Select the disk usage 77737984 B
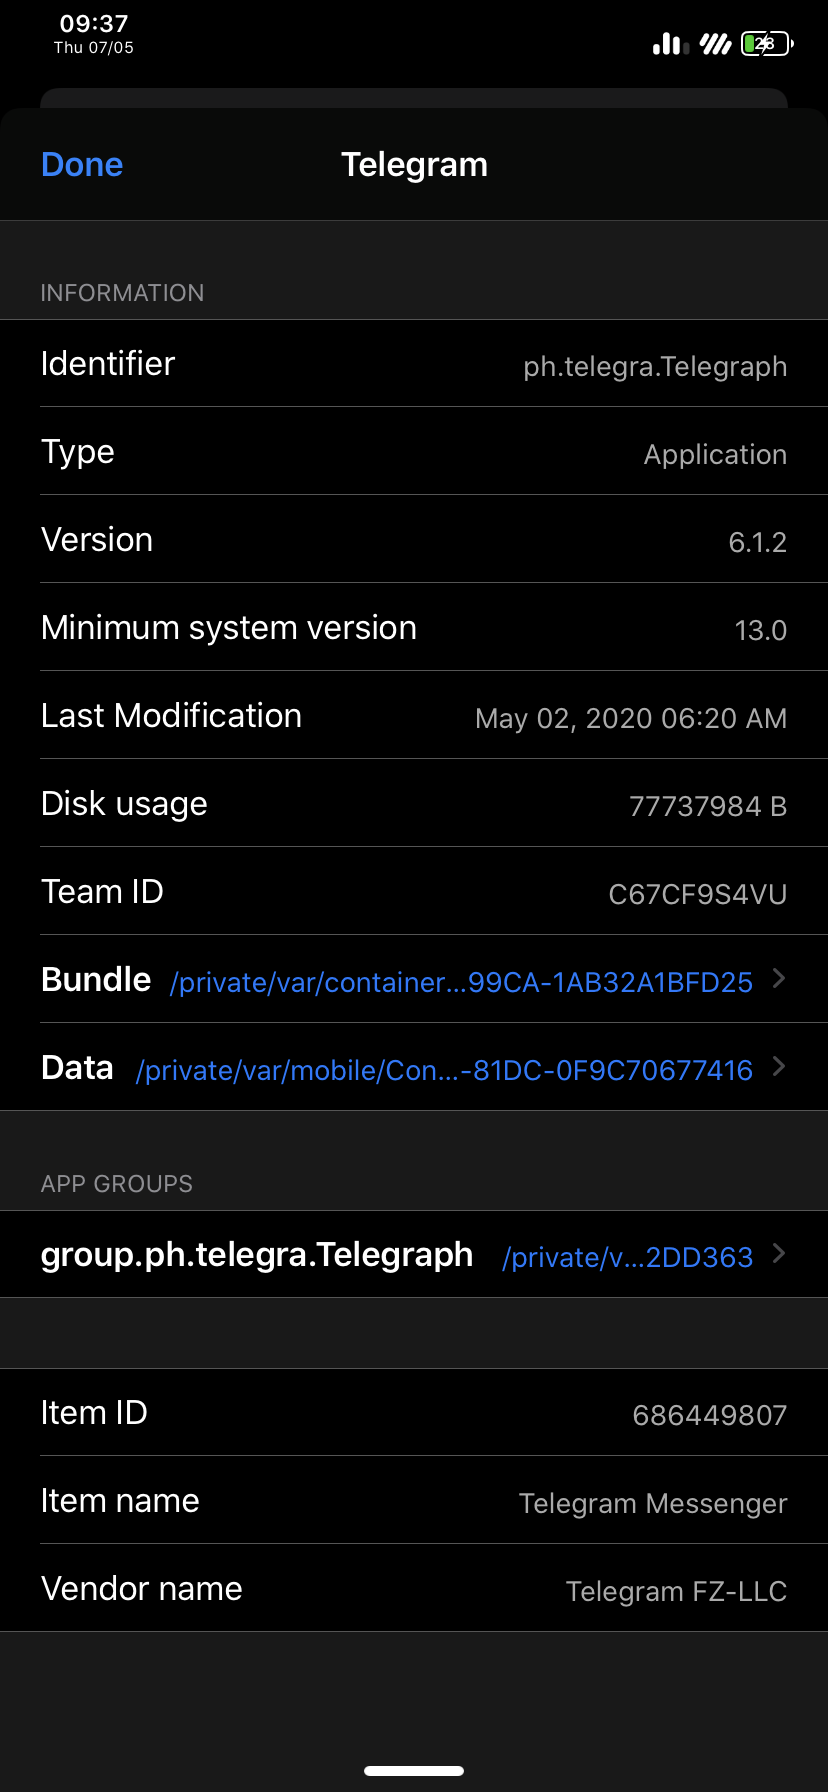The width and height of the screenshot is (828, 1792). coord(708,807)
